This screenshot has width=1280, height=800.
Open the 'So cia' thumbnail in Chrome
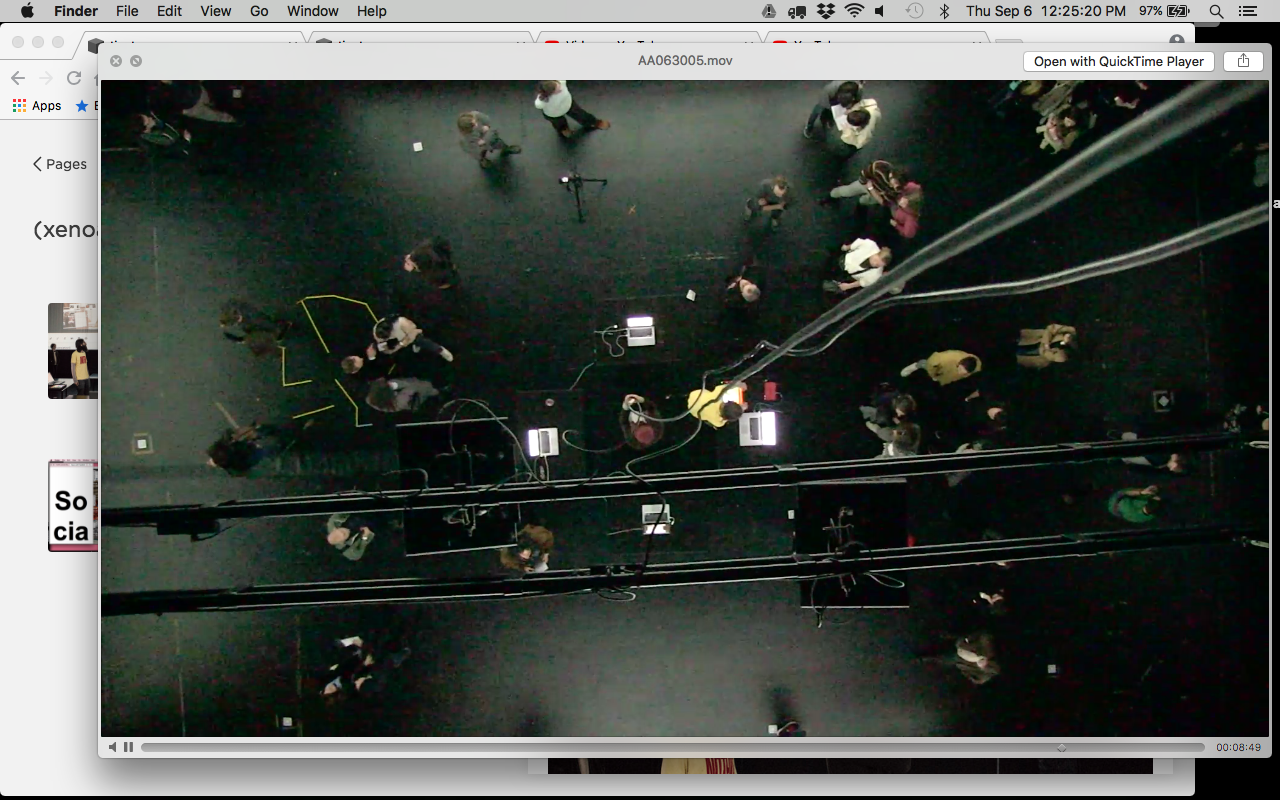(x=73, y=506)
